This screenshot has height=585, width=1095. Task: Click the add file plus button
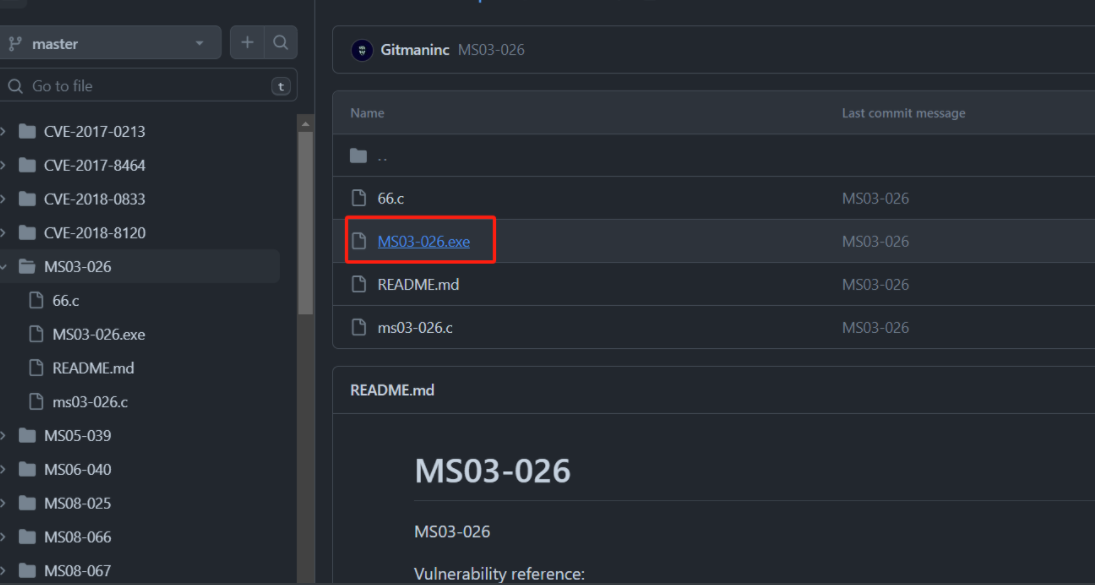click(247, 43)
